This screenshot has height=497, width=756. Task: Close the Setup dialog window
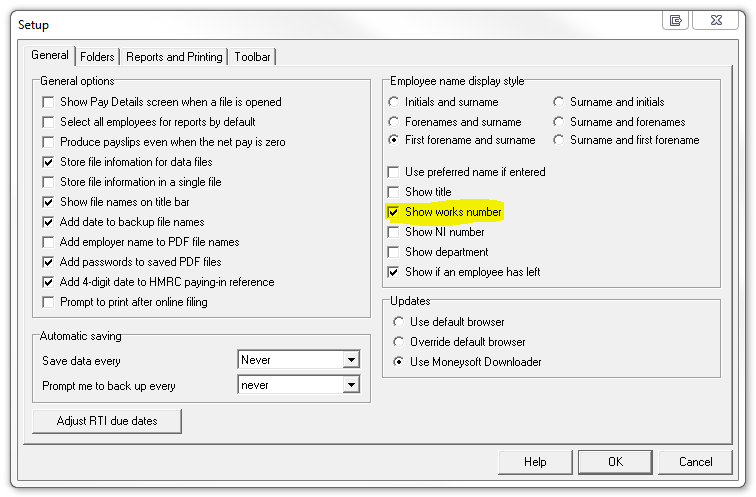715,20
